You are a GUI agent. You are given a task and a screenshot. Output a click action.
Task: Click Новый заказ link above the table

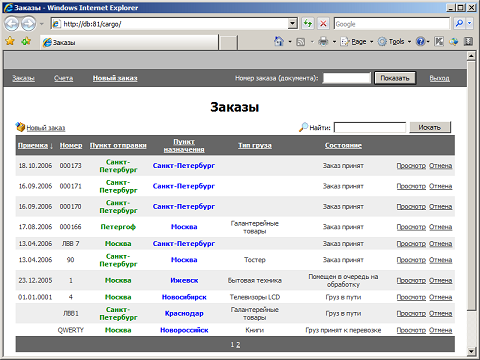coord(46,128)
